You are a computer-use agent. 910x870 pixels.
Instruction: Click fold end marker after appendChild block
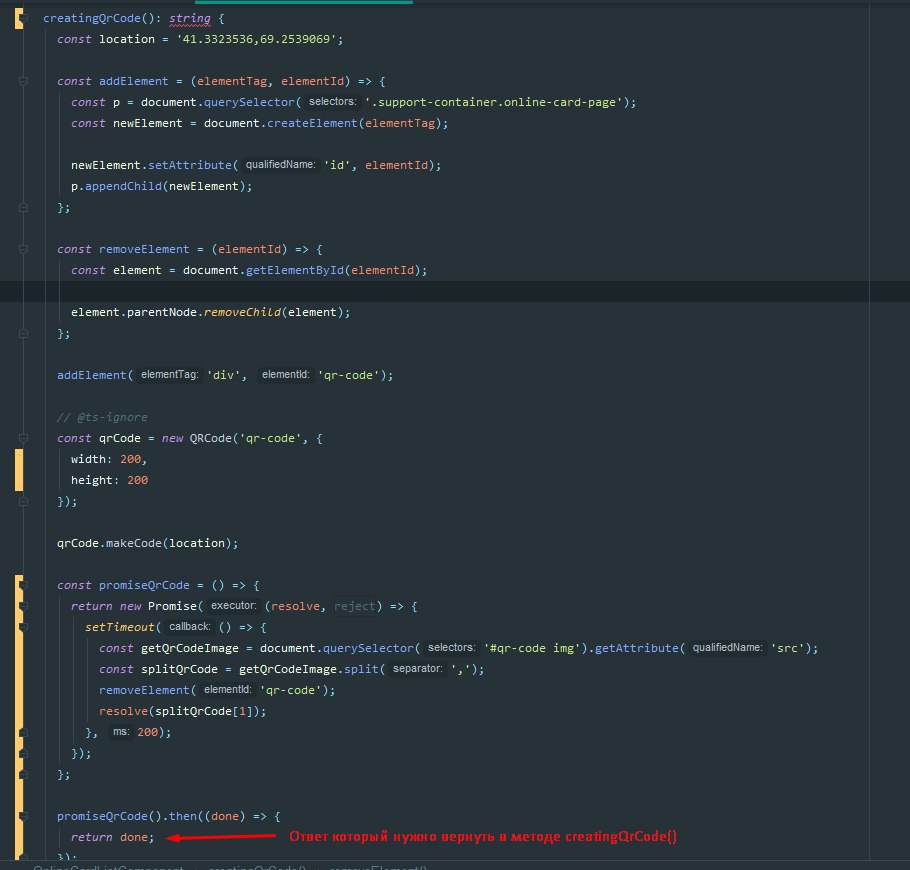point(23,207)
